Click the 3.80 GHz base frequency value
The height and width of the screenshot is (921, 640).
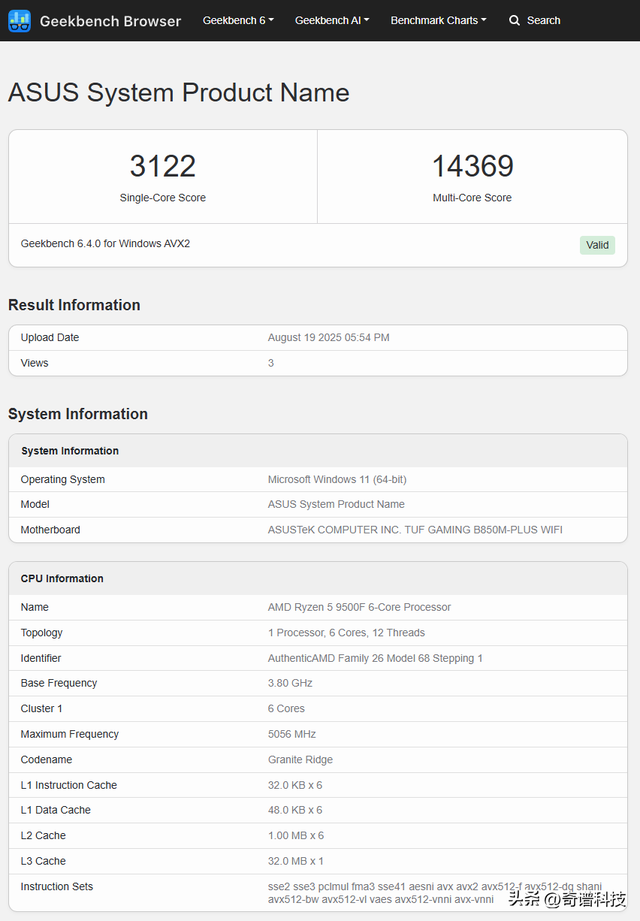pos(290,683)
